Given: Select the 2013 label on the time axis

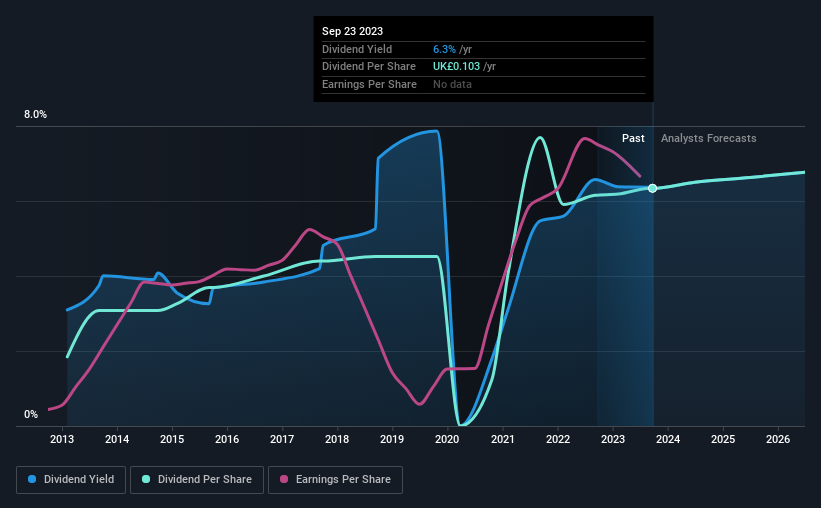Looking at the screenshot, I should coord(62,439).
